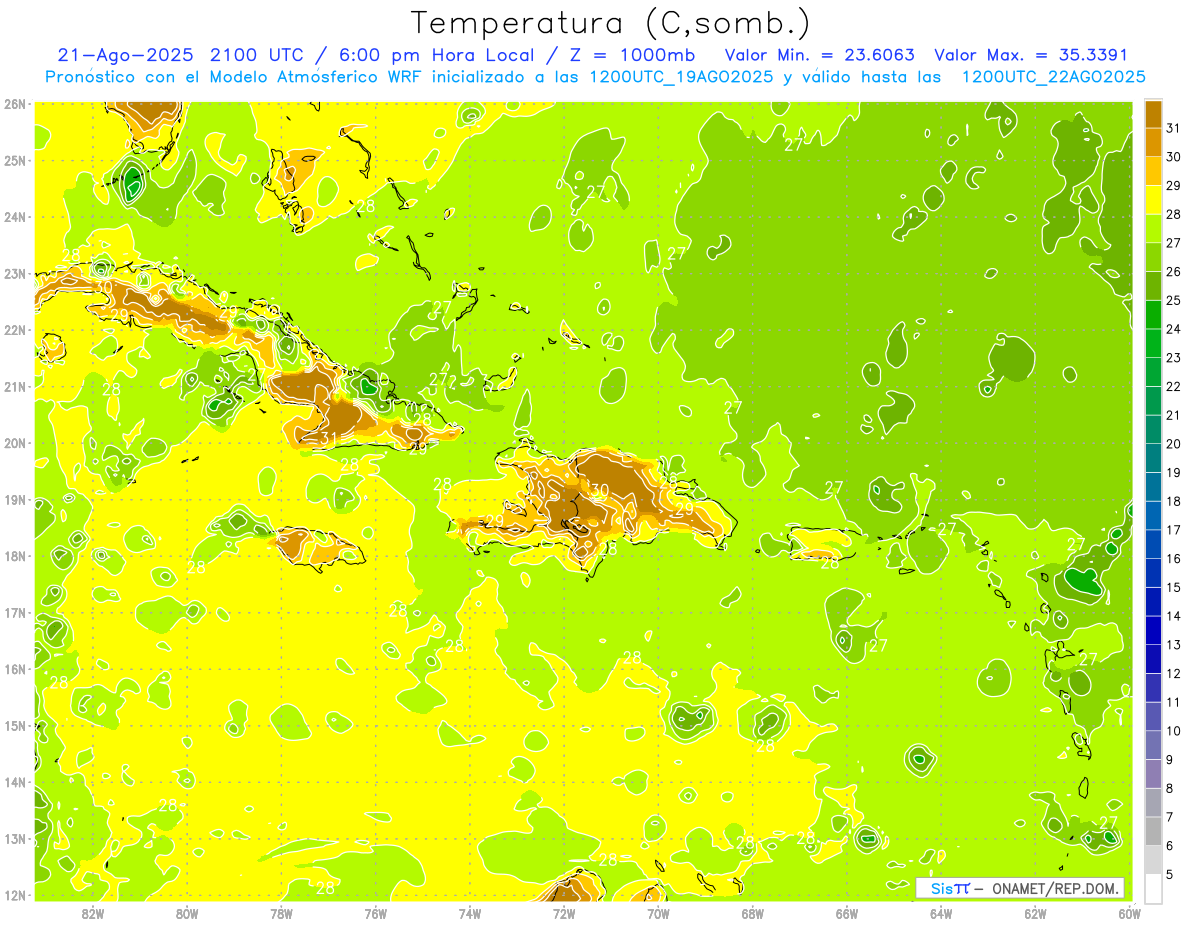
Task: Select the lime legend swatch between 27 and 28
Action: (x=1153, y=228)
